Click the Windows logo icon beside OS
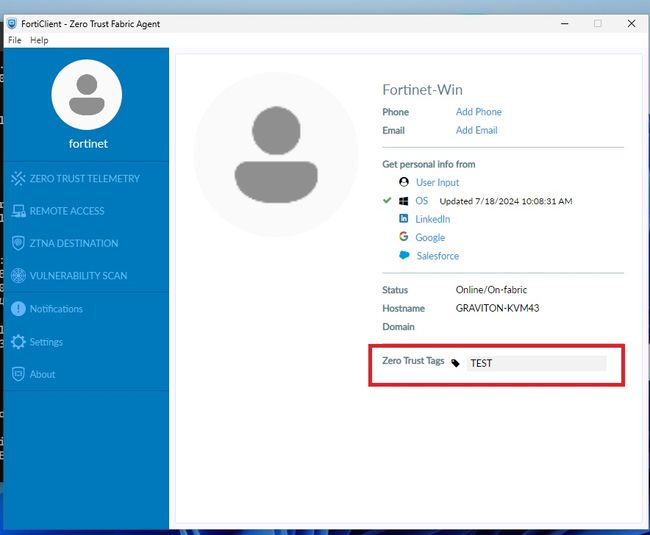 click(403, 201)
